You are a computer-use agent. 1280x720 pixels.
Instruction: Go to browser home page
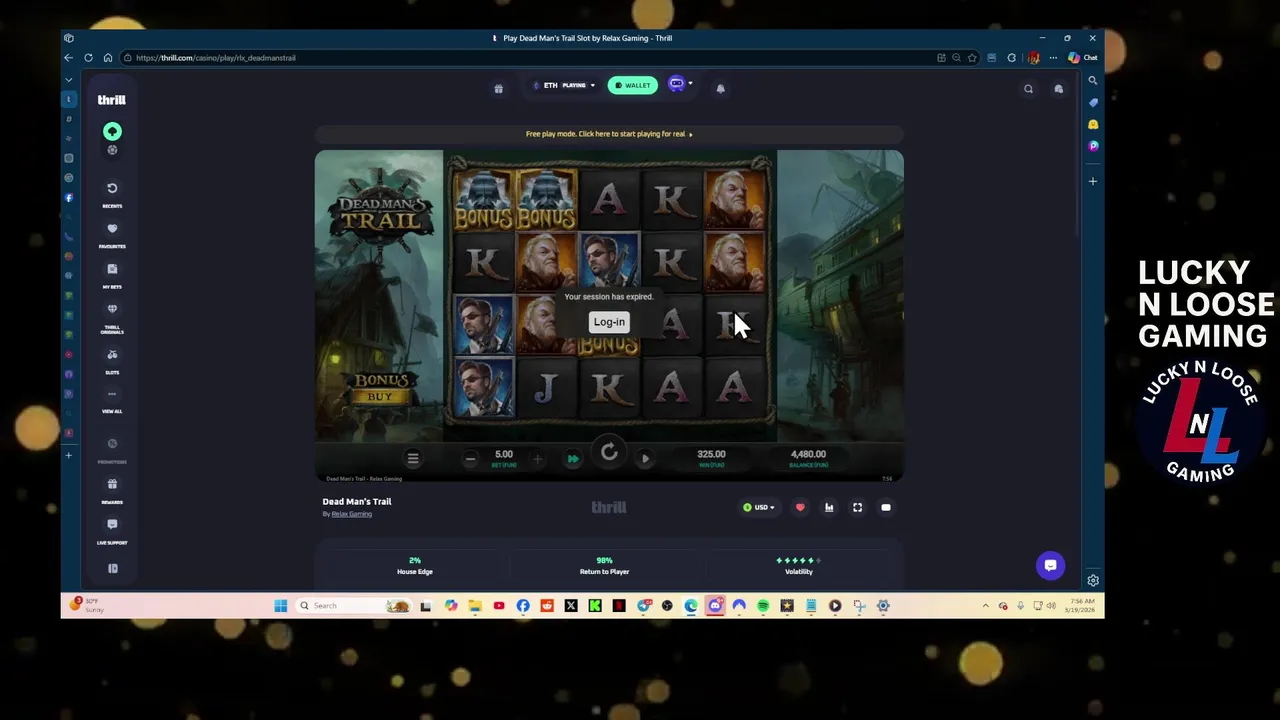pyautogui.click(x=108, y=58)
